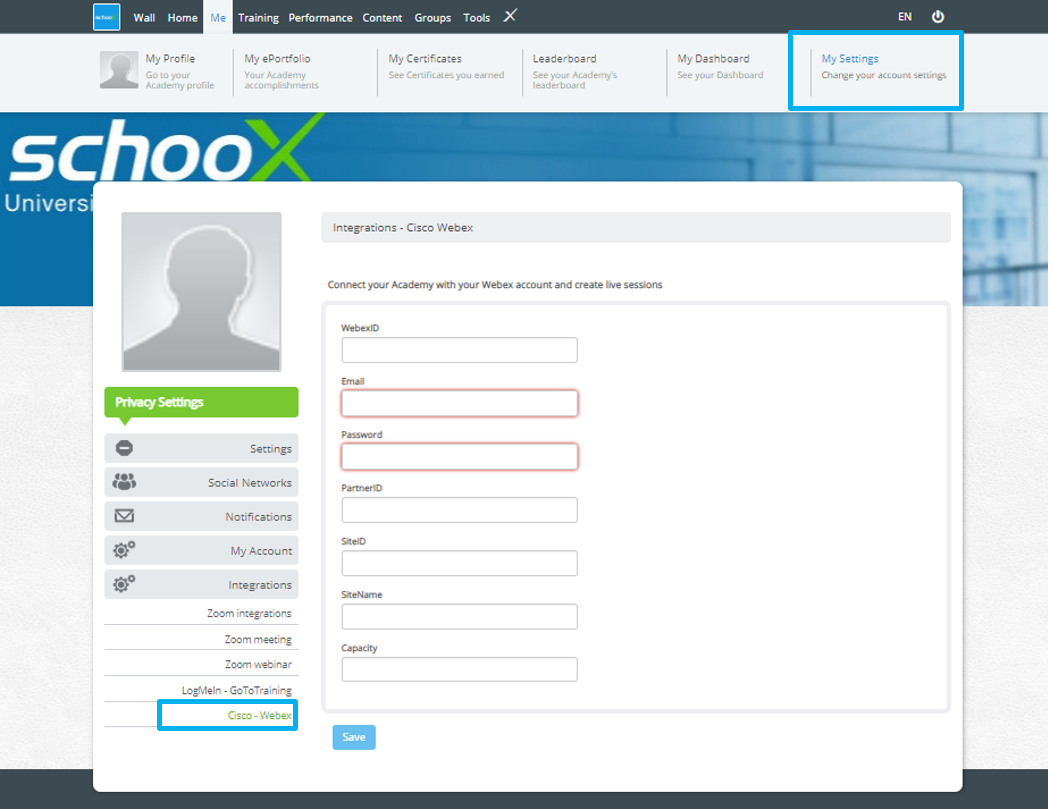Open My ePortfolio
Screen dimensions: 1048x809
277,59
